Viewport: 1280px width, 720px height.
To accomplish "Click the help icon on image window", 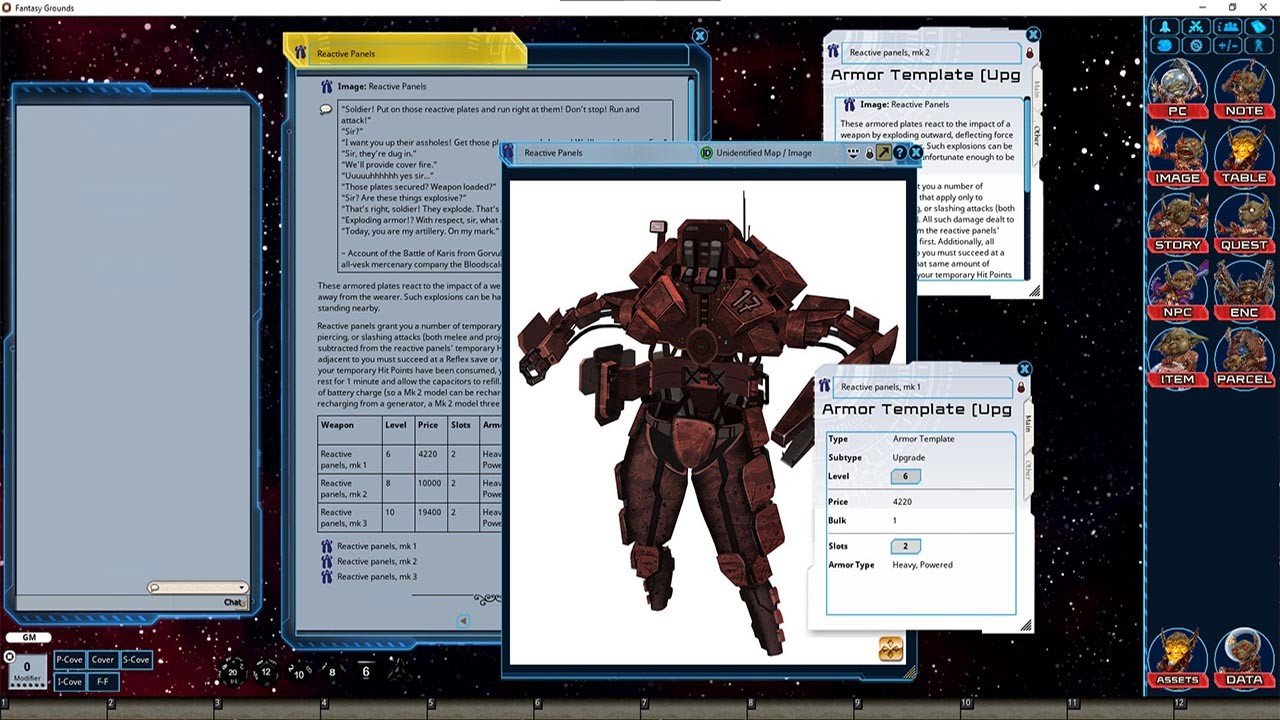I will click(x=899, y=153).
